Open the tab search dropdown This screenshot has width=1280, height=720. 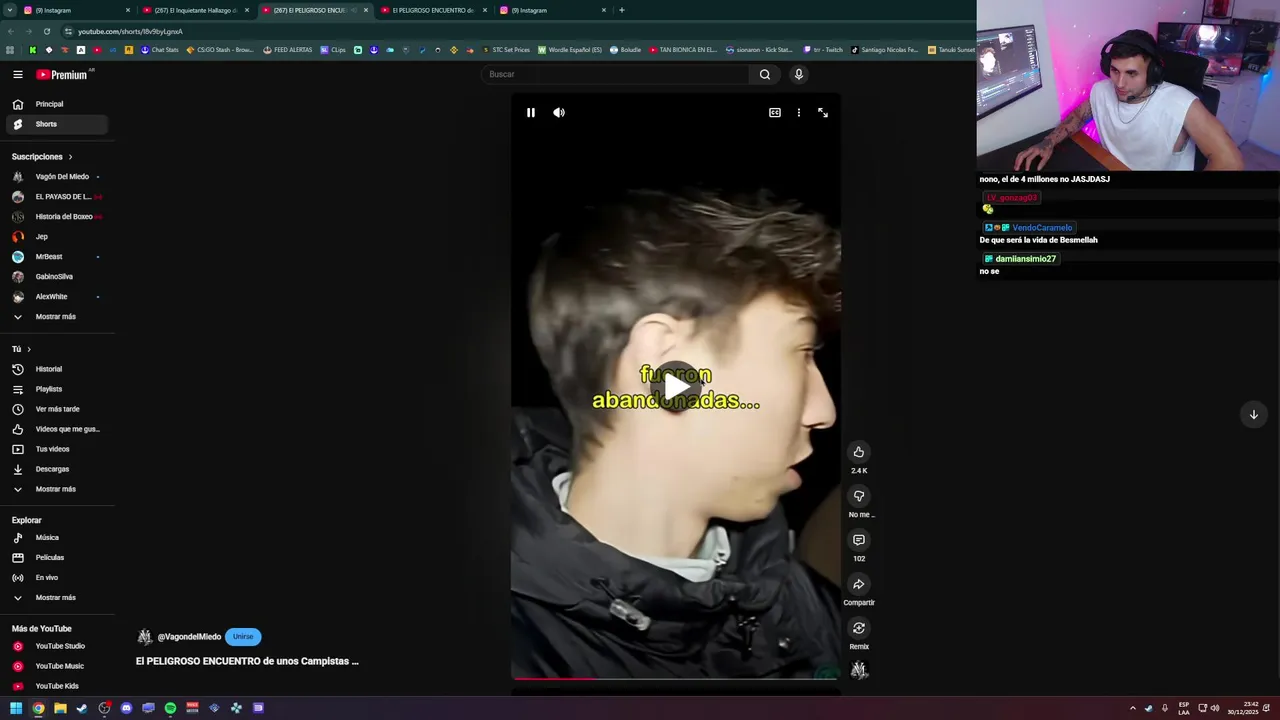(x=9, y=10)
